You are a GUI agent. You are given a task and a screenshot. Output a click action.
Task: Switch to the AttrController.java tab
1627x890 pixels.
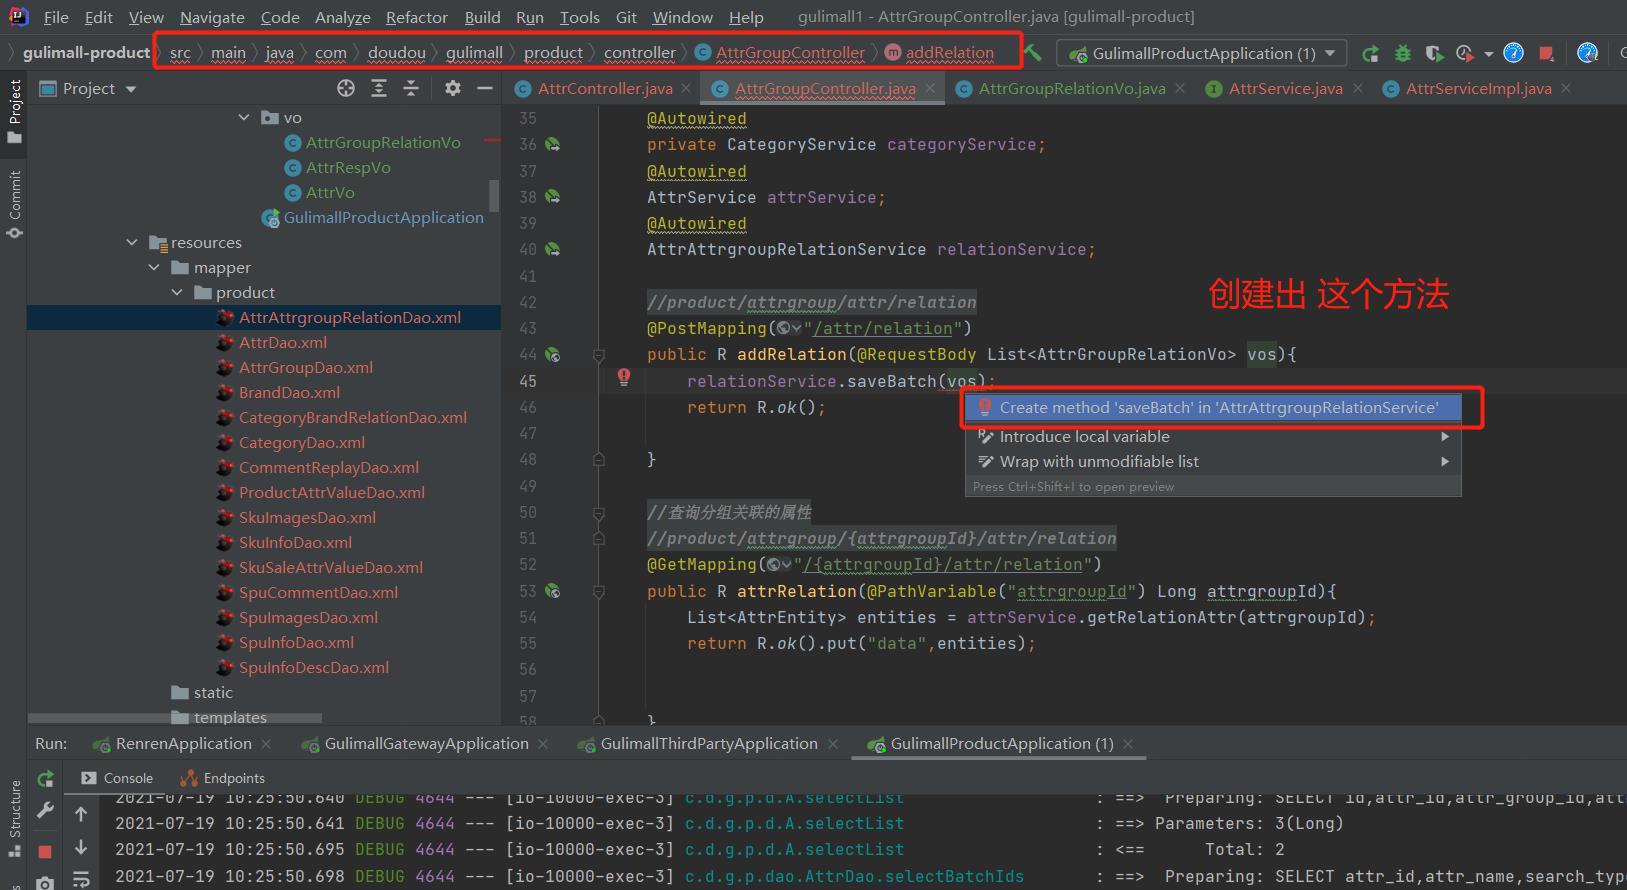click(x=605, y=89)
